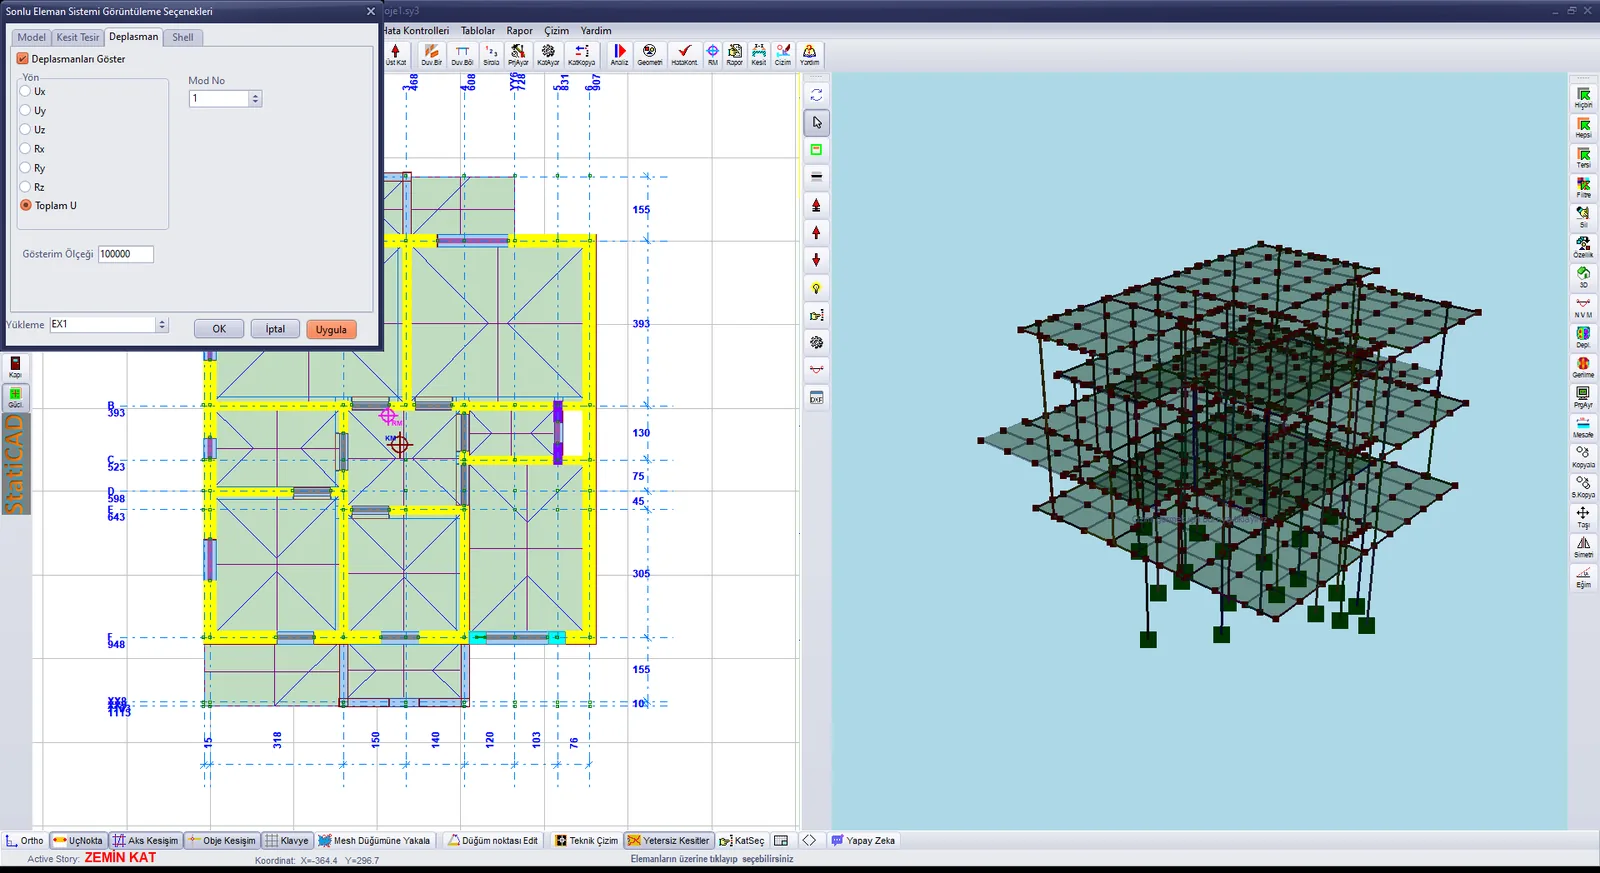Open the KatAyar story settings icon
The image size is (1600, 873).
tap(548, 54)
